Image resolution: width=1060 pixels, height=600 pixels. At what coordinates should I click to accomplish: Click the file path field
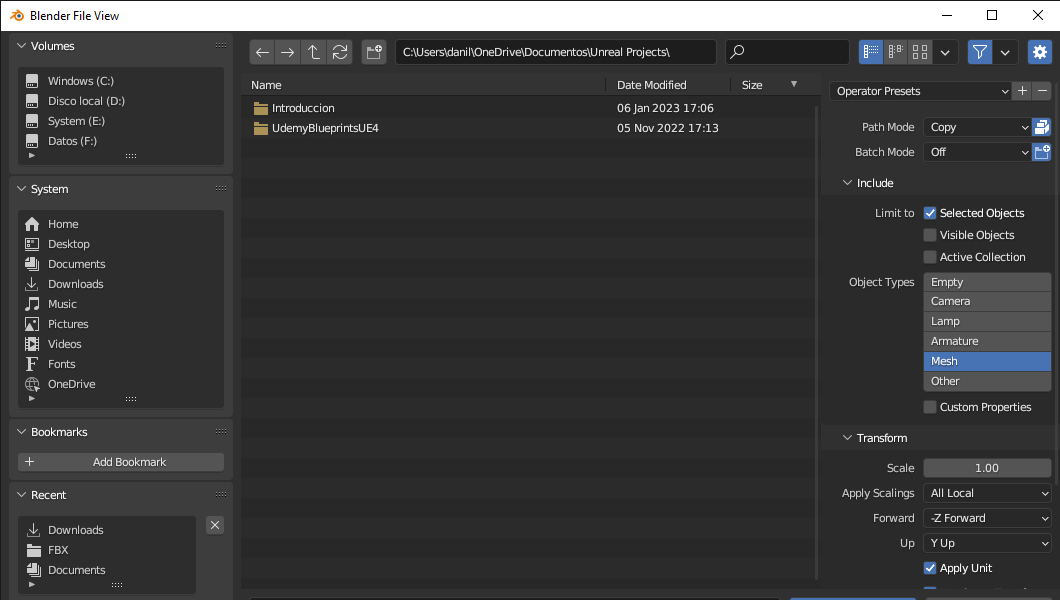(x=556, y=52)
